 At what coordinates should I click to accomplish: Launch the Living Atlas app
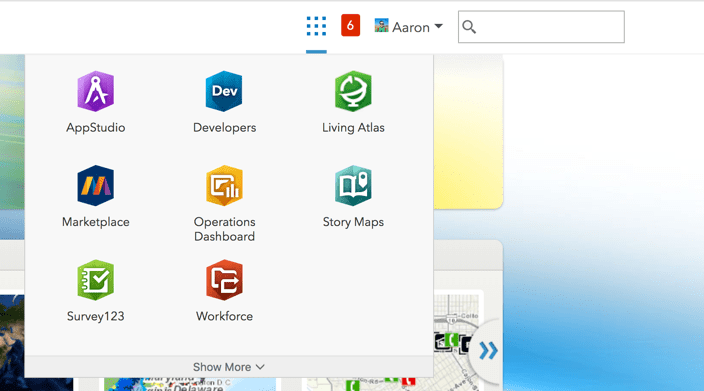(x=353, y=91)
